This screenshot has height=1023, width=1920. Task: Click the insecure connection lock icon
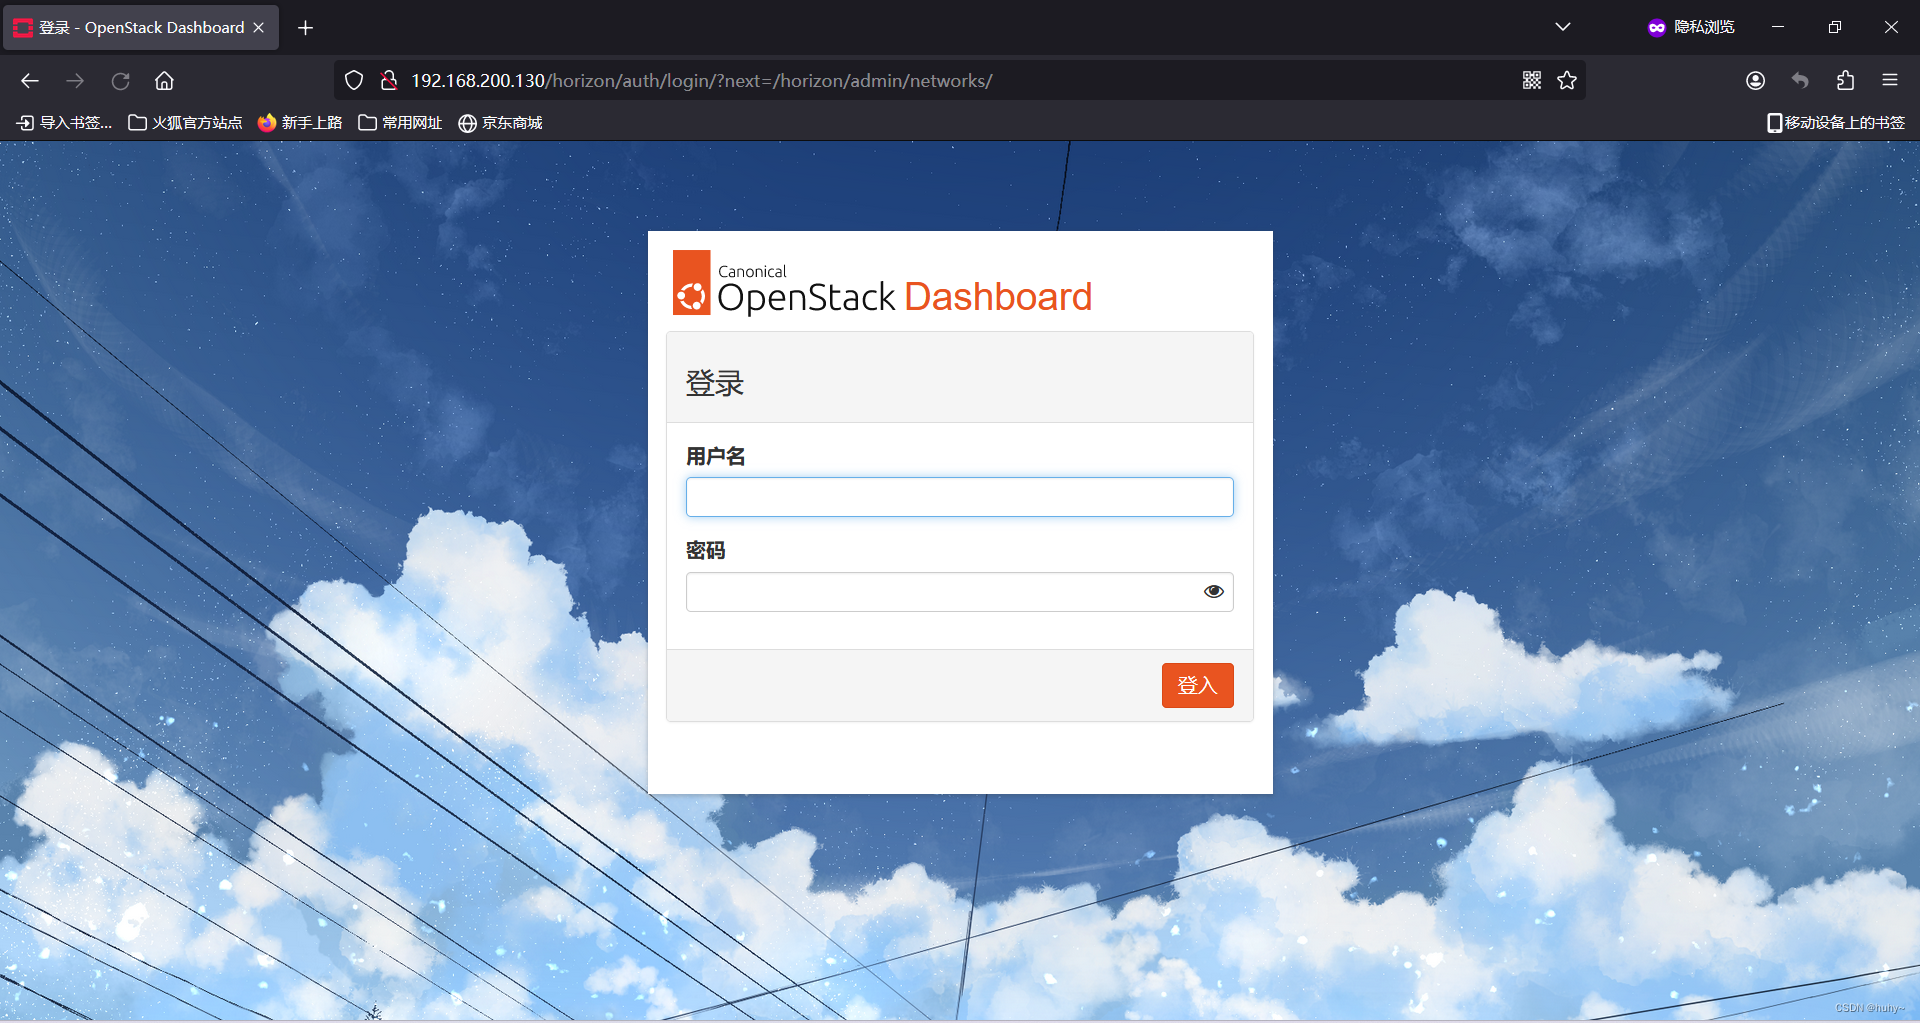389,80
